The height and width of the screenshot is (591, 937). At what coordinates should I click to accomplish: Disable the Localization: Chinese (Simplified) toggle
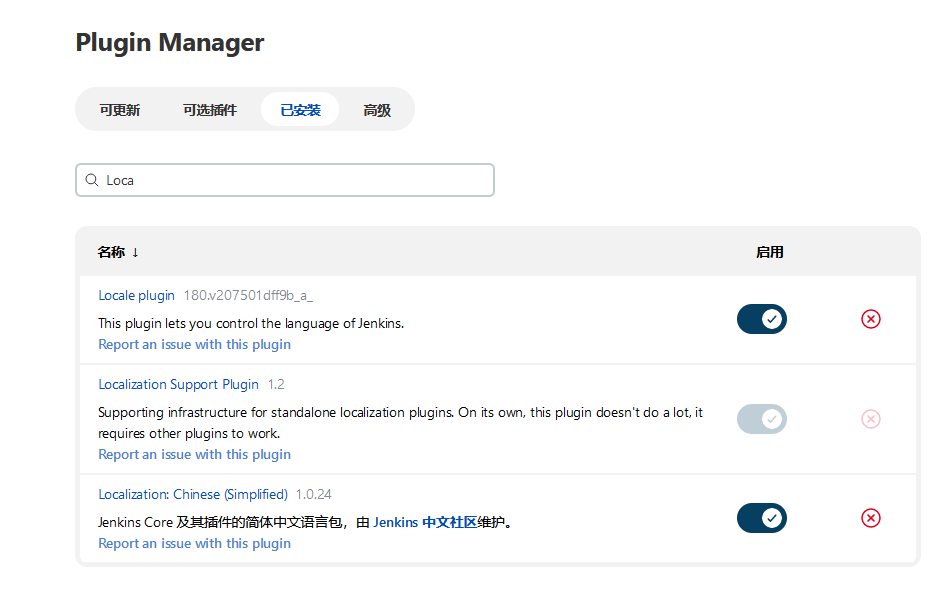[x=762, y=518]
